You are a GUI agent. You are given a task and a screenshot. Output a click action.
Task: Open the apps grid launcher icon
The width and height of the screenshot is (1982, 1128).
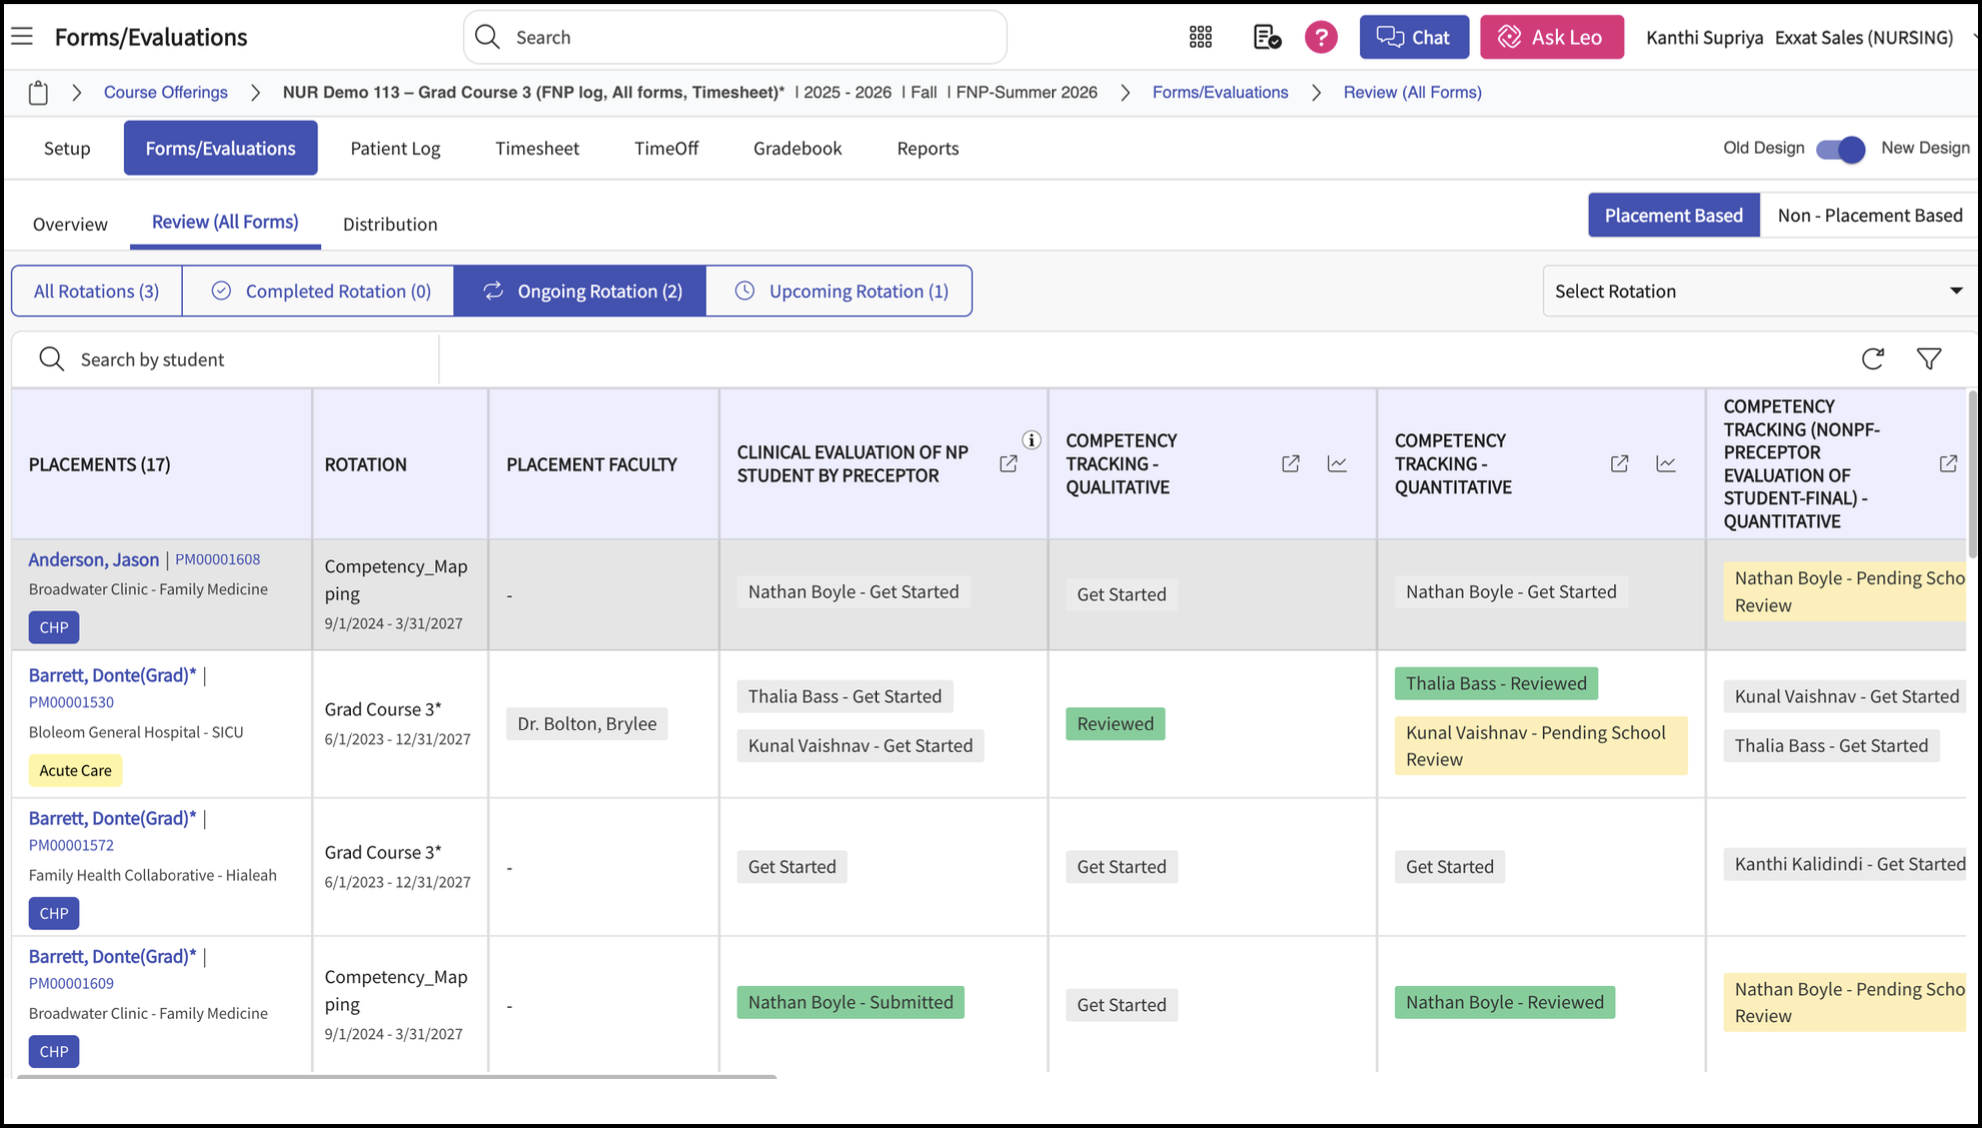pos(1200,37)
